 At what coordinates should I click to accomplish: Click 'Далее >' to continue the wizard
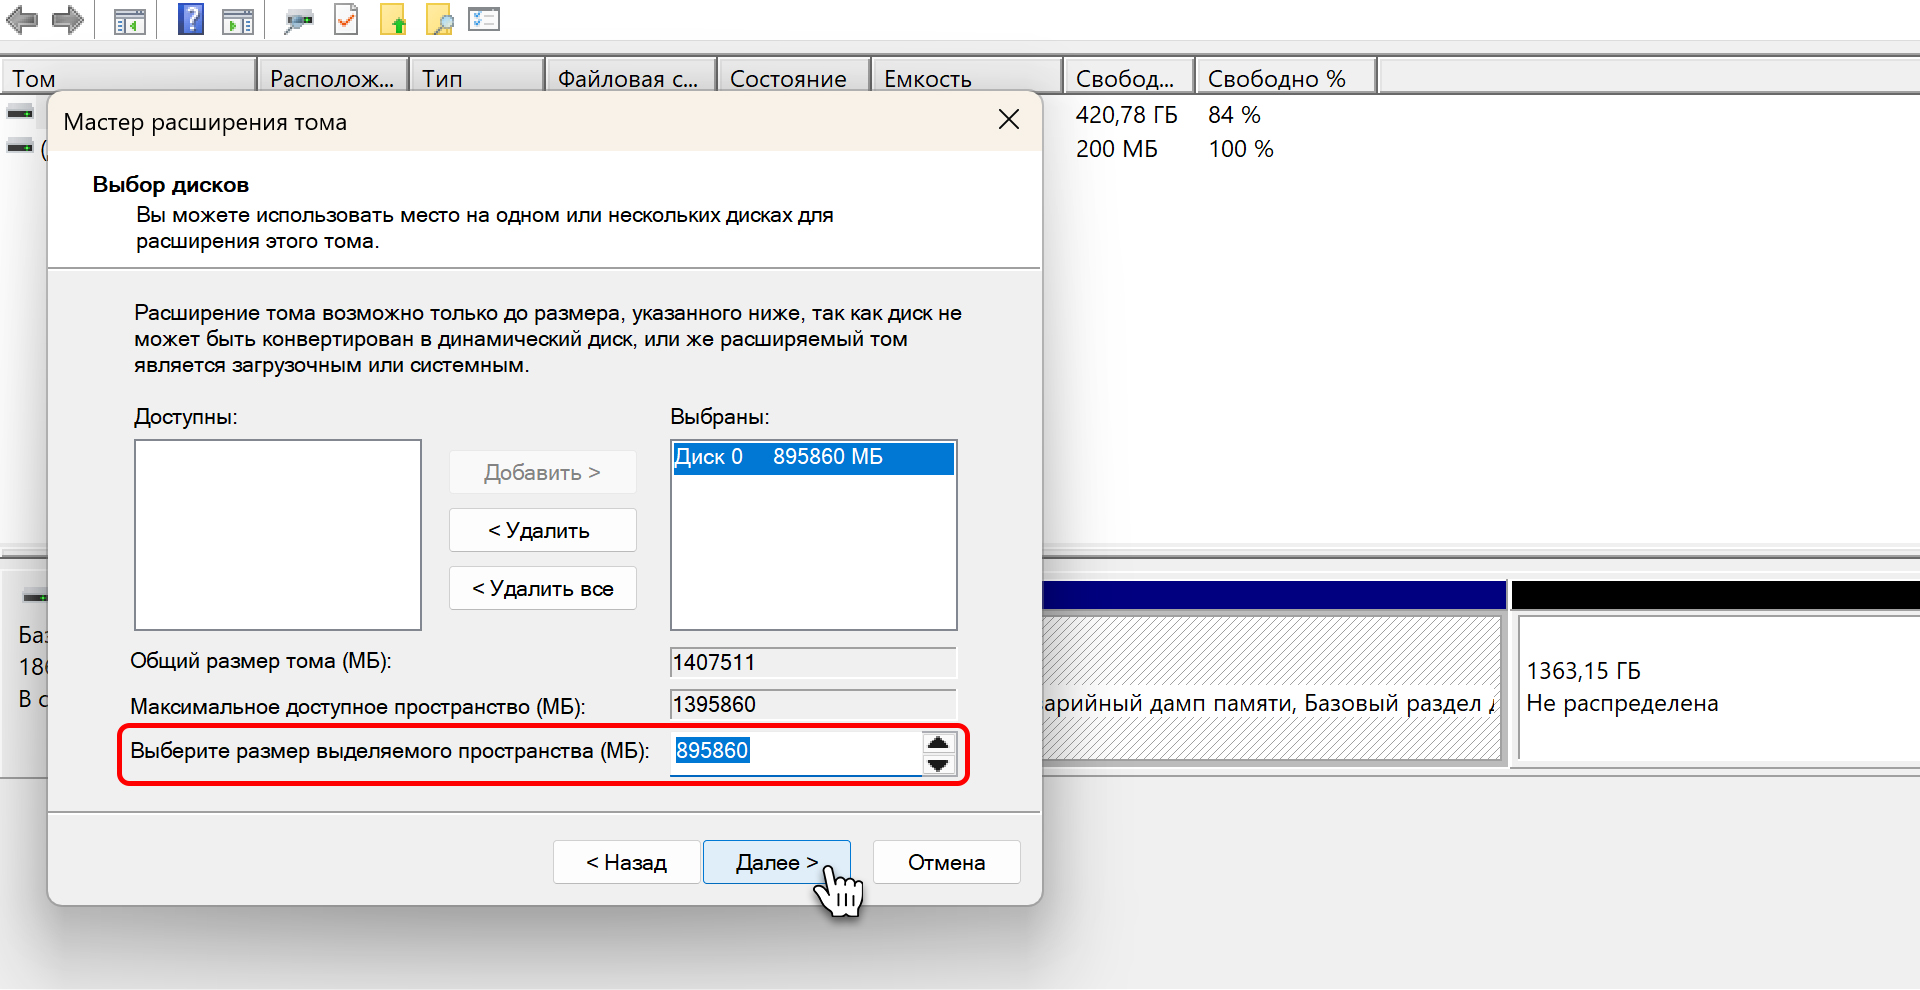(x=776, y=862)
